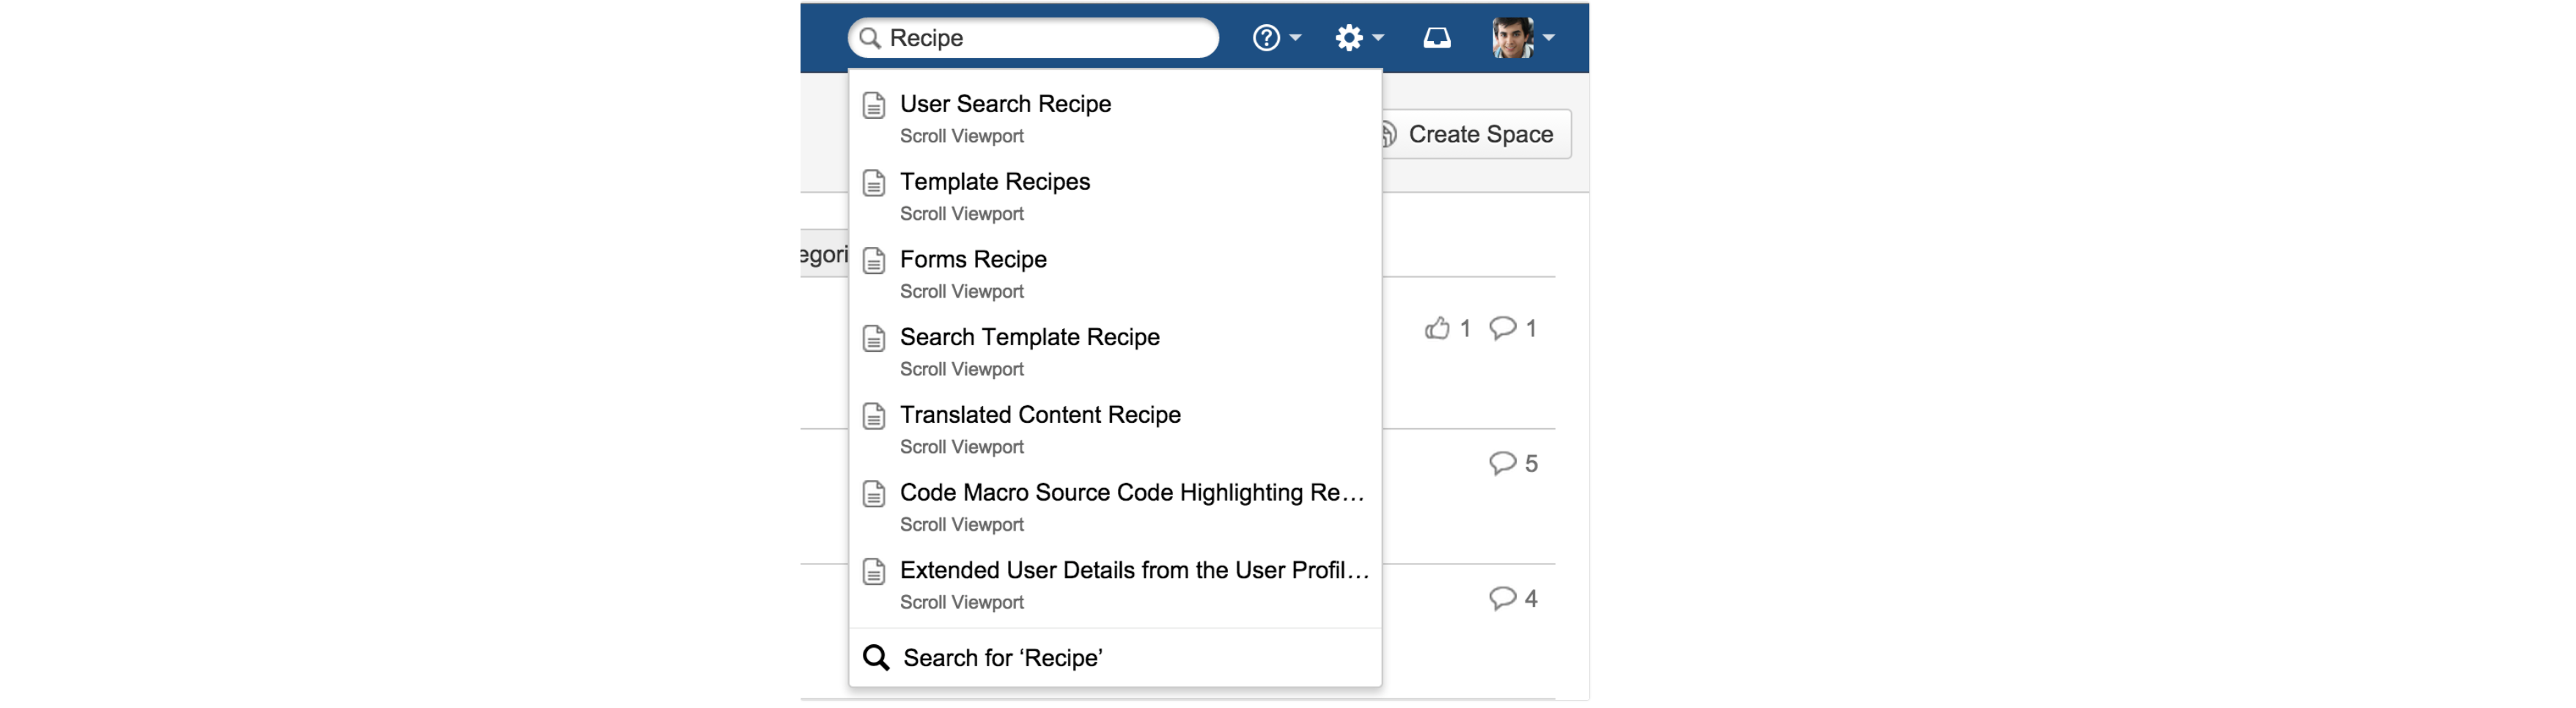The image size is (2576, 708).
Task: Choose the Forms Recipe search result
Action: [x=973, y=260]
